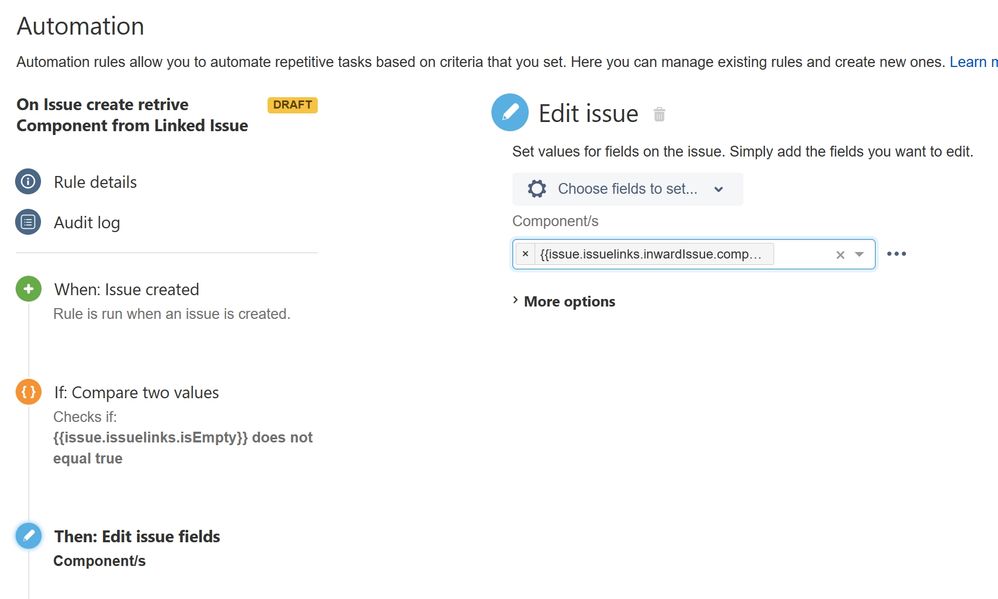Click the blue Edit issue fields pencil icon

[x=29, y=536]
